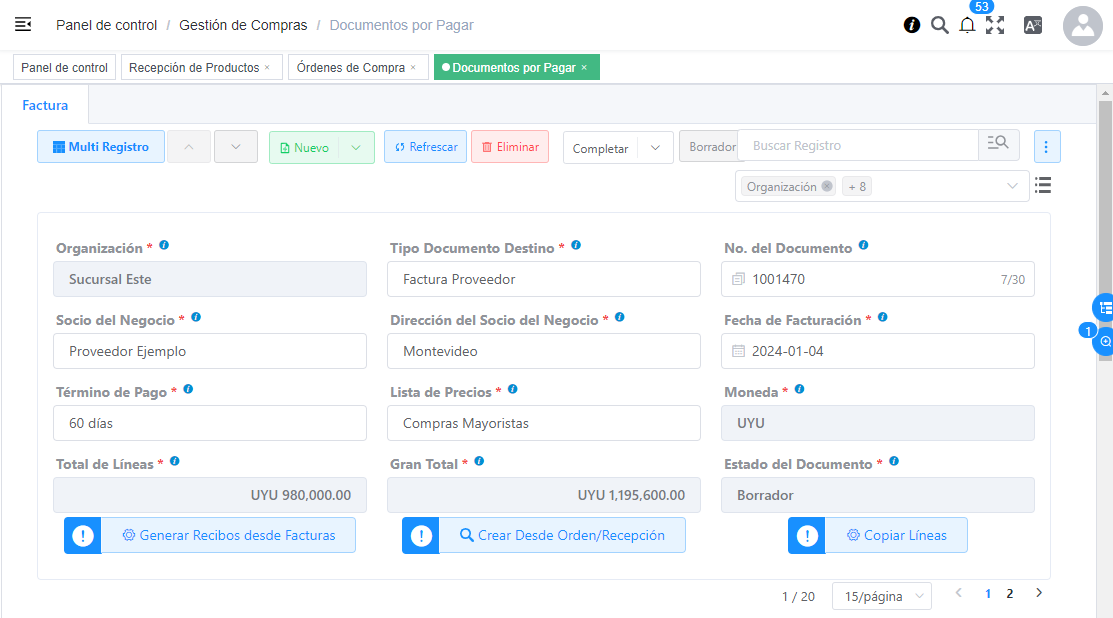The width and height of the screenshot is (1113, 618).
Task: Click the Refrescar button
Action: [425, 147]
